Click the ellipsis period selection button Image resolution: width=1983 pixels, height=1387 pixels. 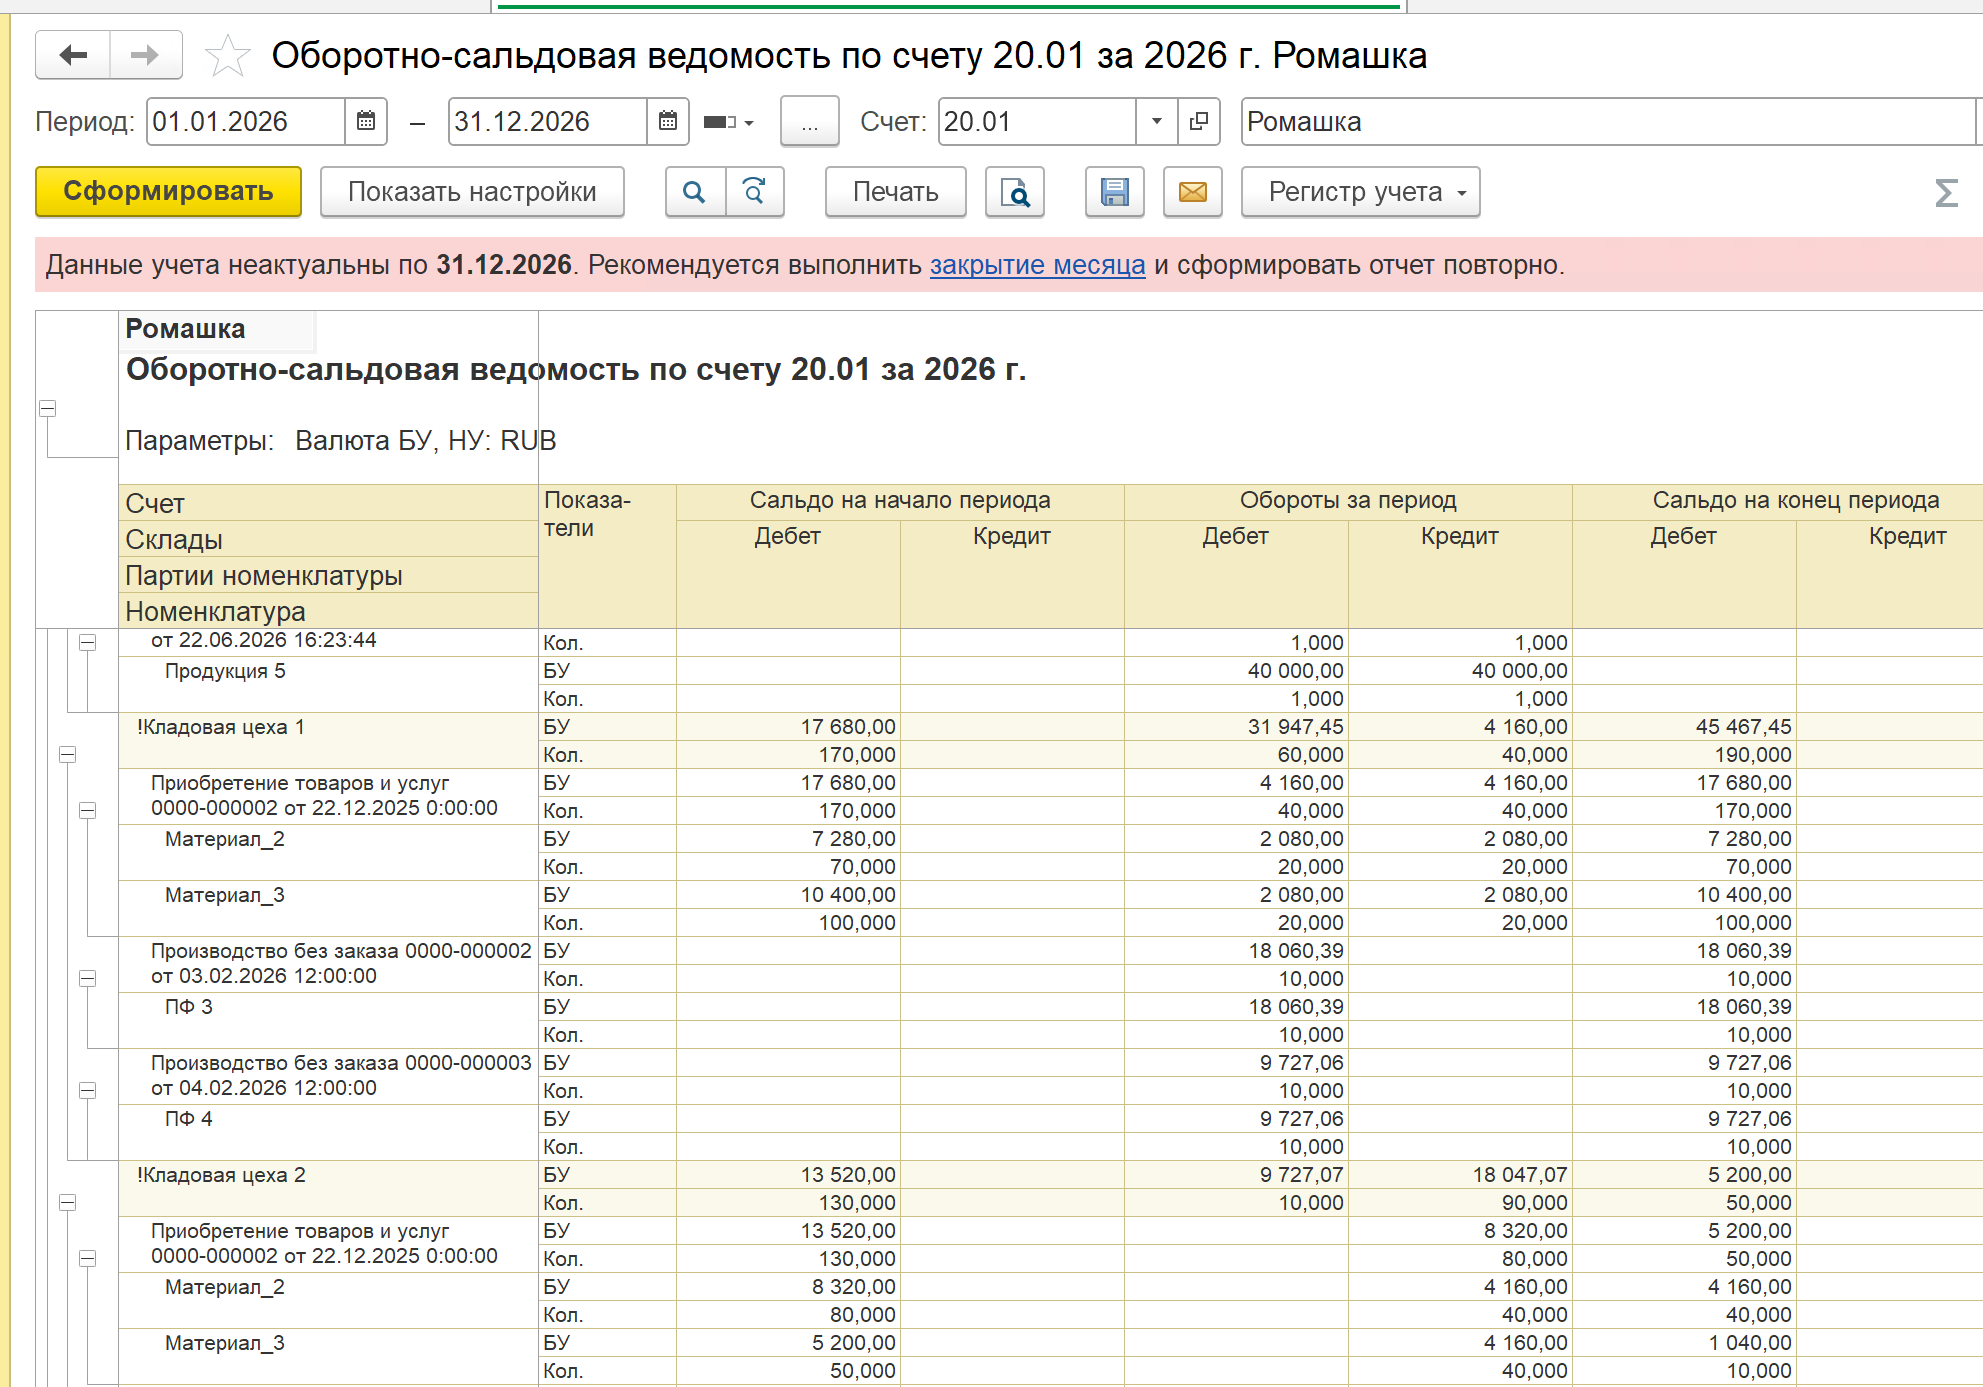[x=809, y=122]
